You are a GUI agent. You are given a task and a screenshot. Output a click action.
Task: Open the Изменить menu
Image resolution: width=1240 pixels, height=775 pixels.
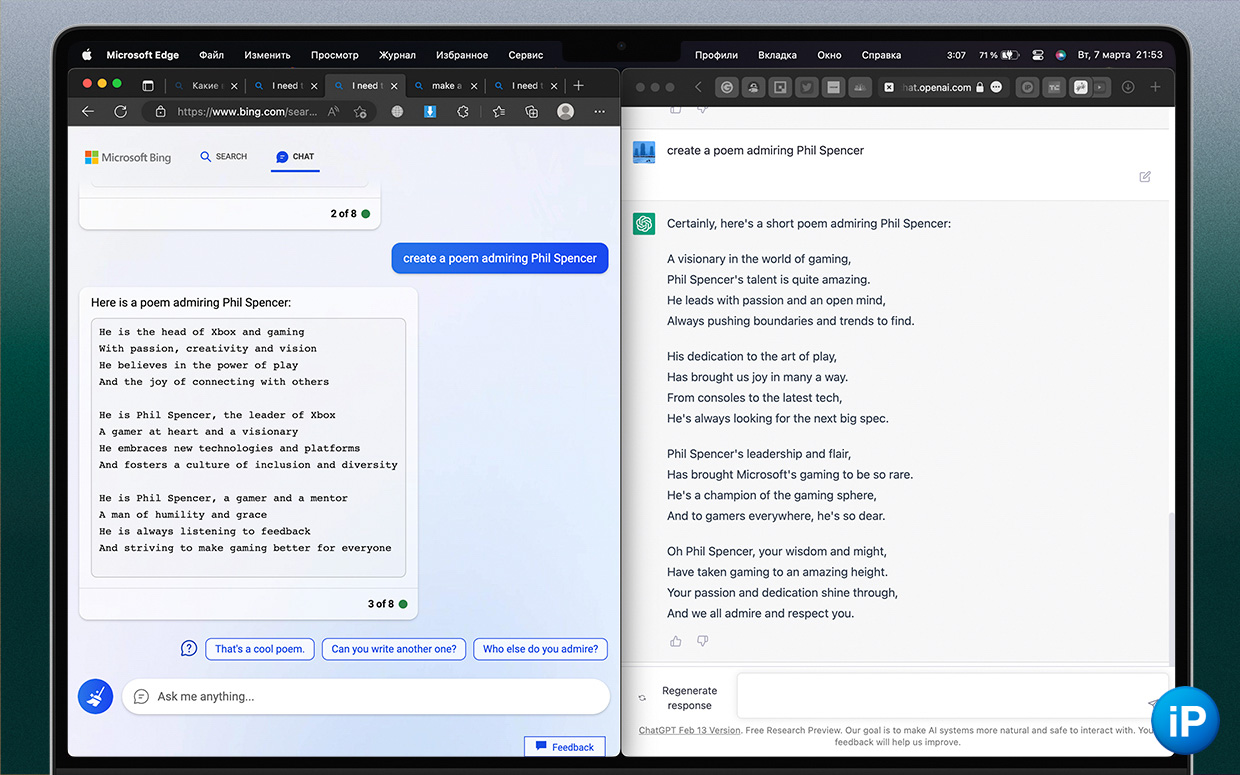[x=267, y=55]
